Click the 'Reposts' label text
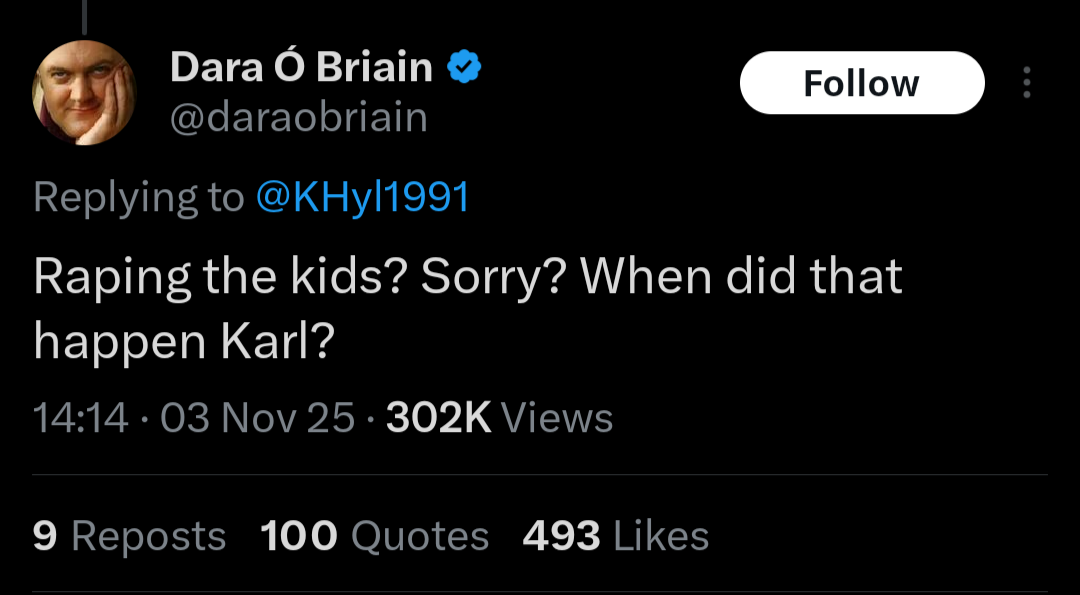The height and width of the screenshot is (595, 1080). tap(149, 536)
